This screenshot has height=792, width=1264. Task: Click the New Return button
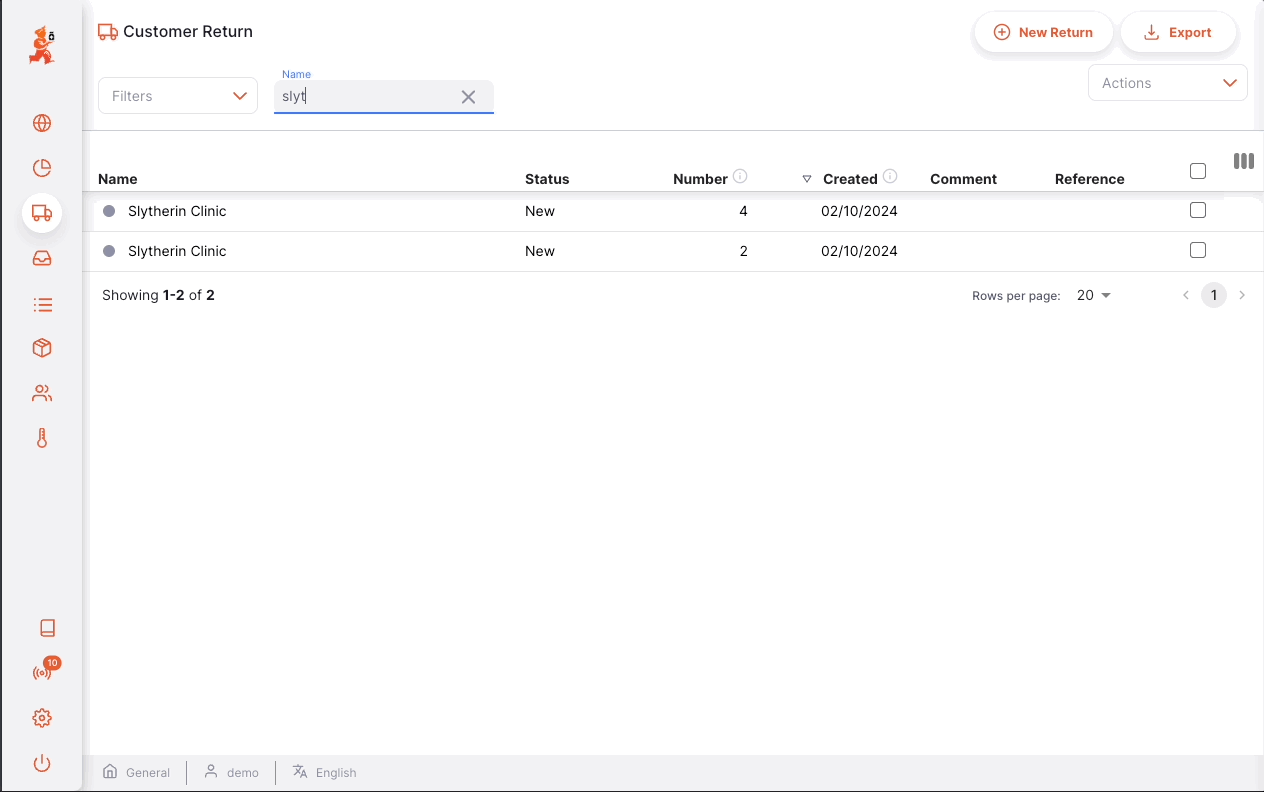click(1043, 32)
